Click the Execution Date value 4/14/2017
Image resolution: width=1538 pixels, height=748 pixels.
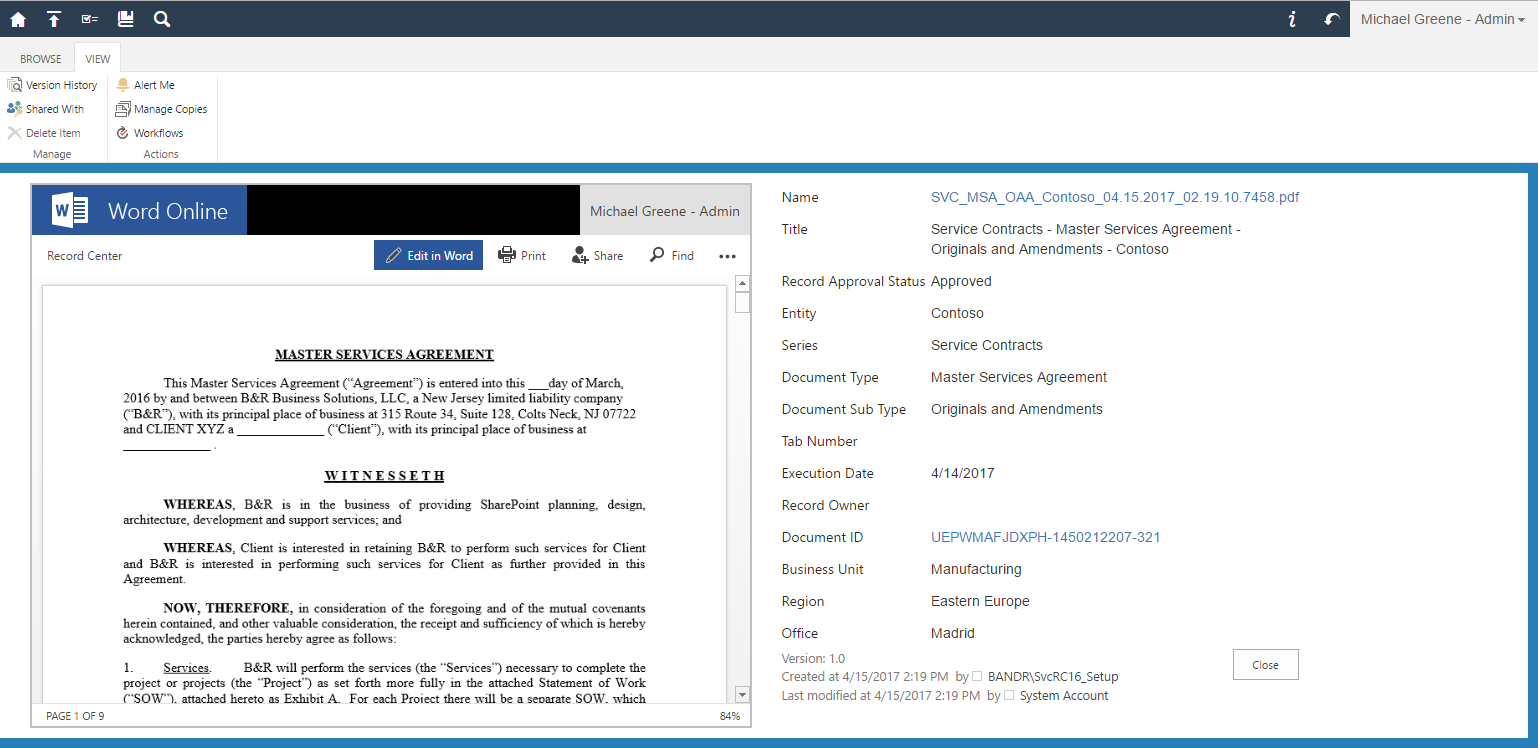tap(963, 473)
